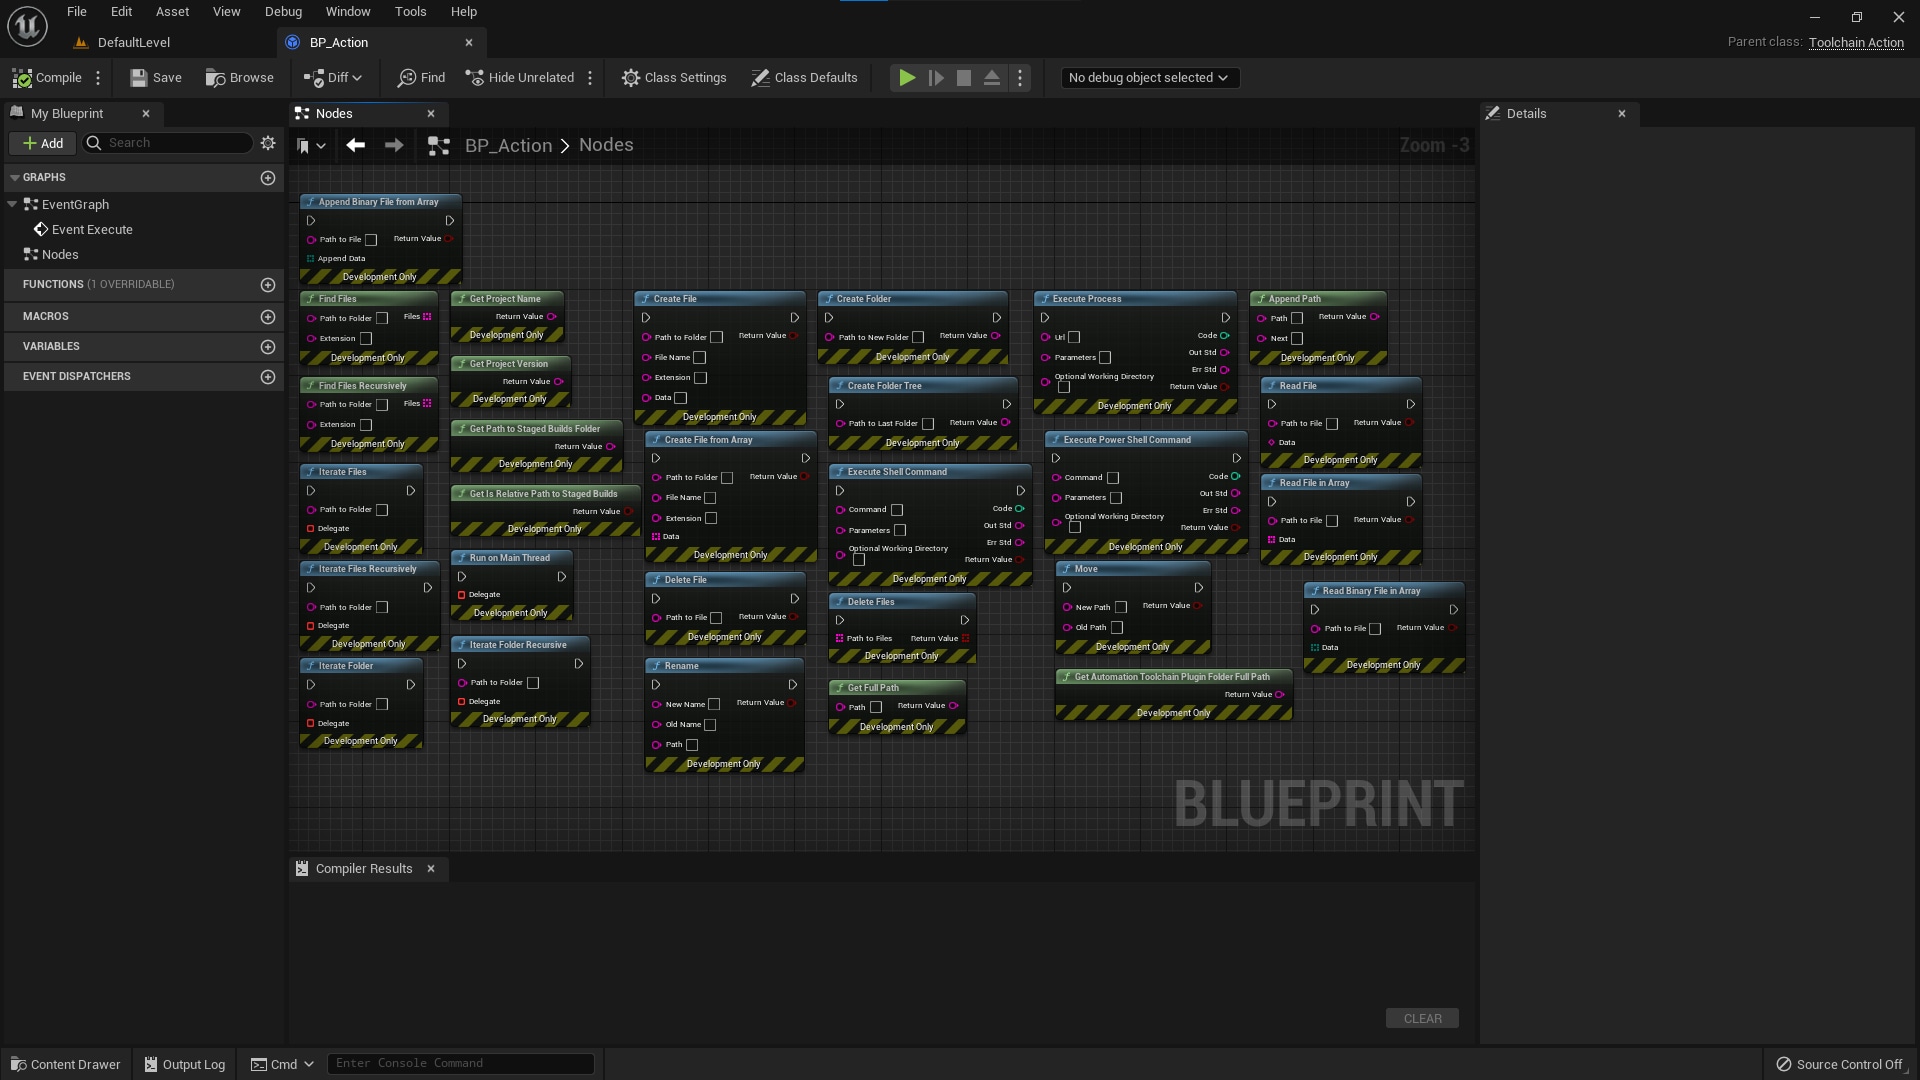This screenshot has width=1920, height=1080.
Task: Open the debug object selector dropdown
Action: 1150,78
